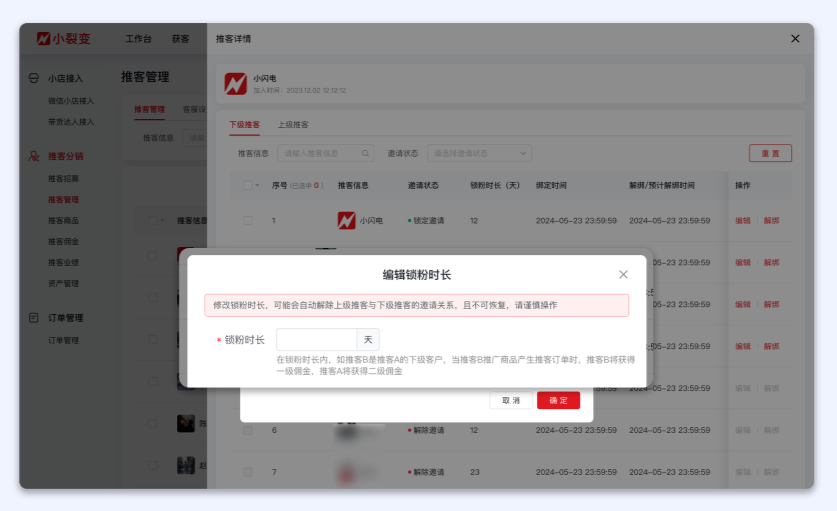
Task: Open 工作台 top menu
Action: coord(138,38)
